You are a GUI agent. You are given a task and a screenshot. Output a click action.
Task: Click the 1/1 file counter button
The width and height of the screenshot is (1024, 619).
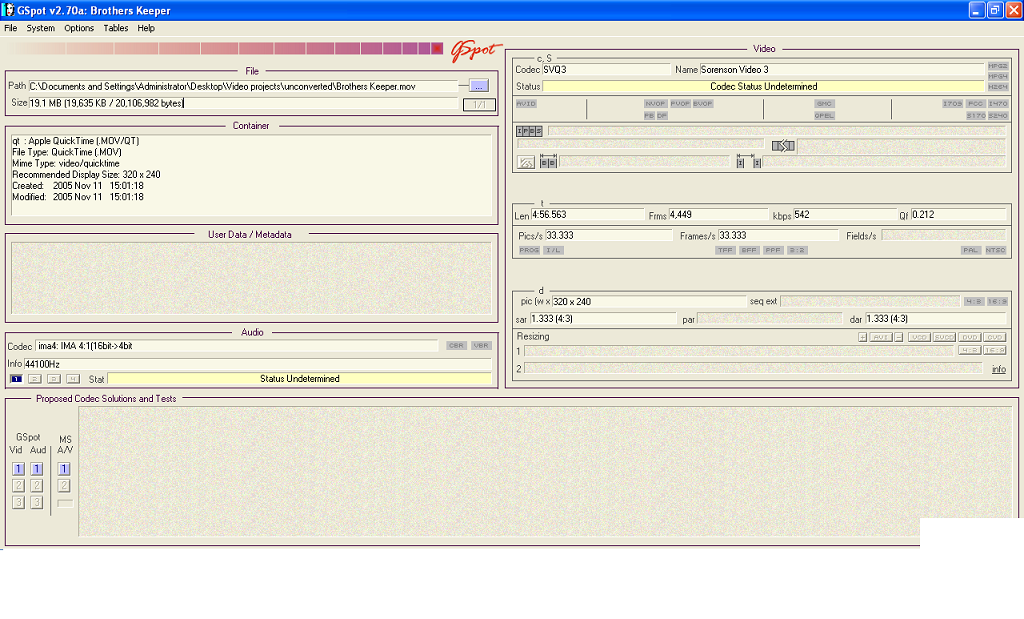pyautogui.click(x=479, y=104)
